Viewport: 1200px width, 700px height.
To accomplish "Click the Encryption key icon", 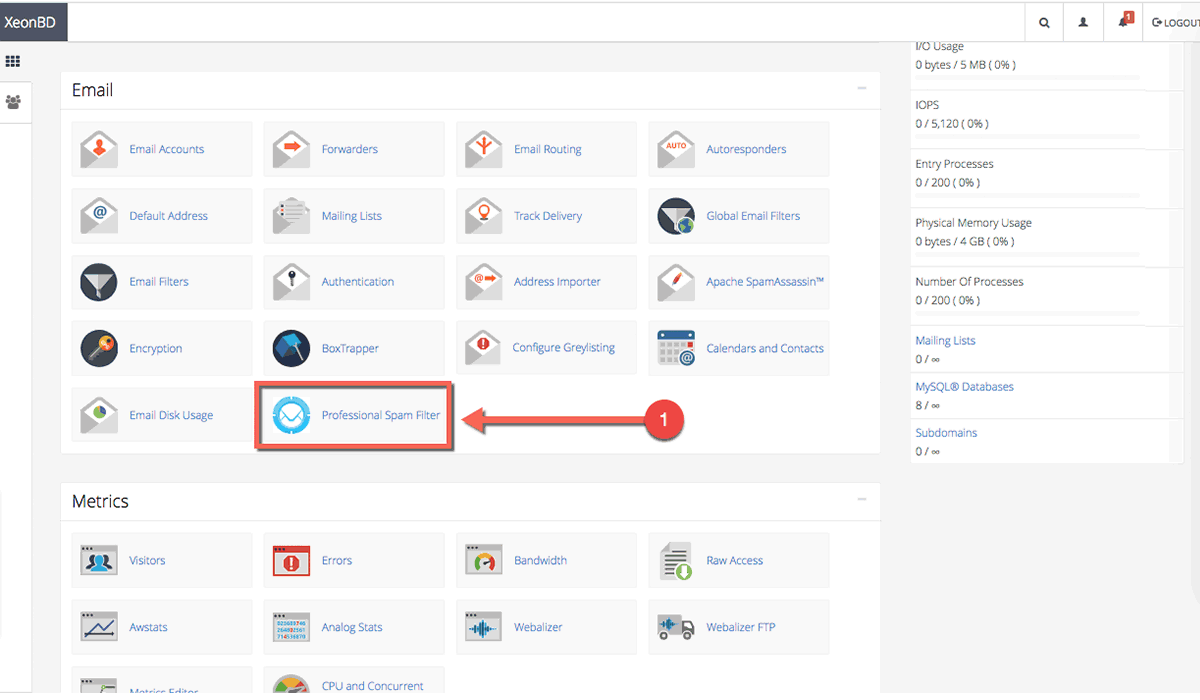I will click(99, 348).
